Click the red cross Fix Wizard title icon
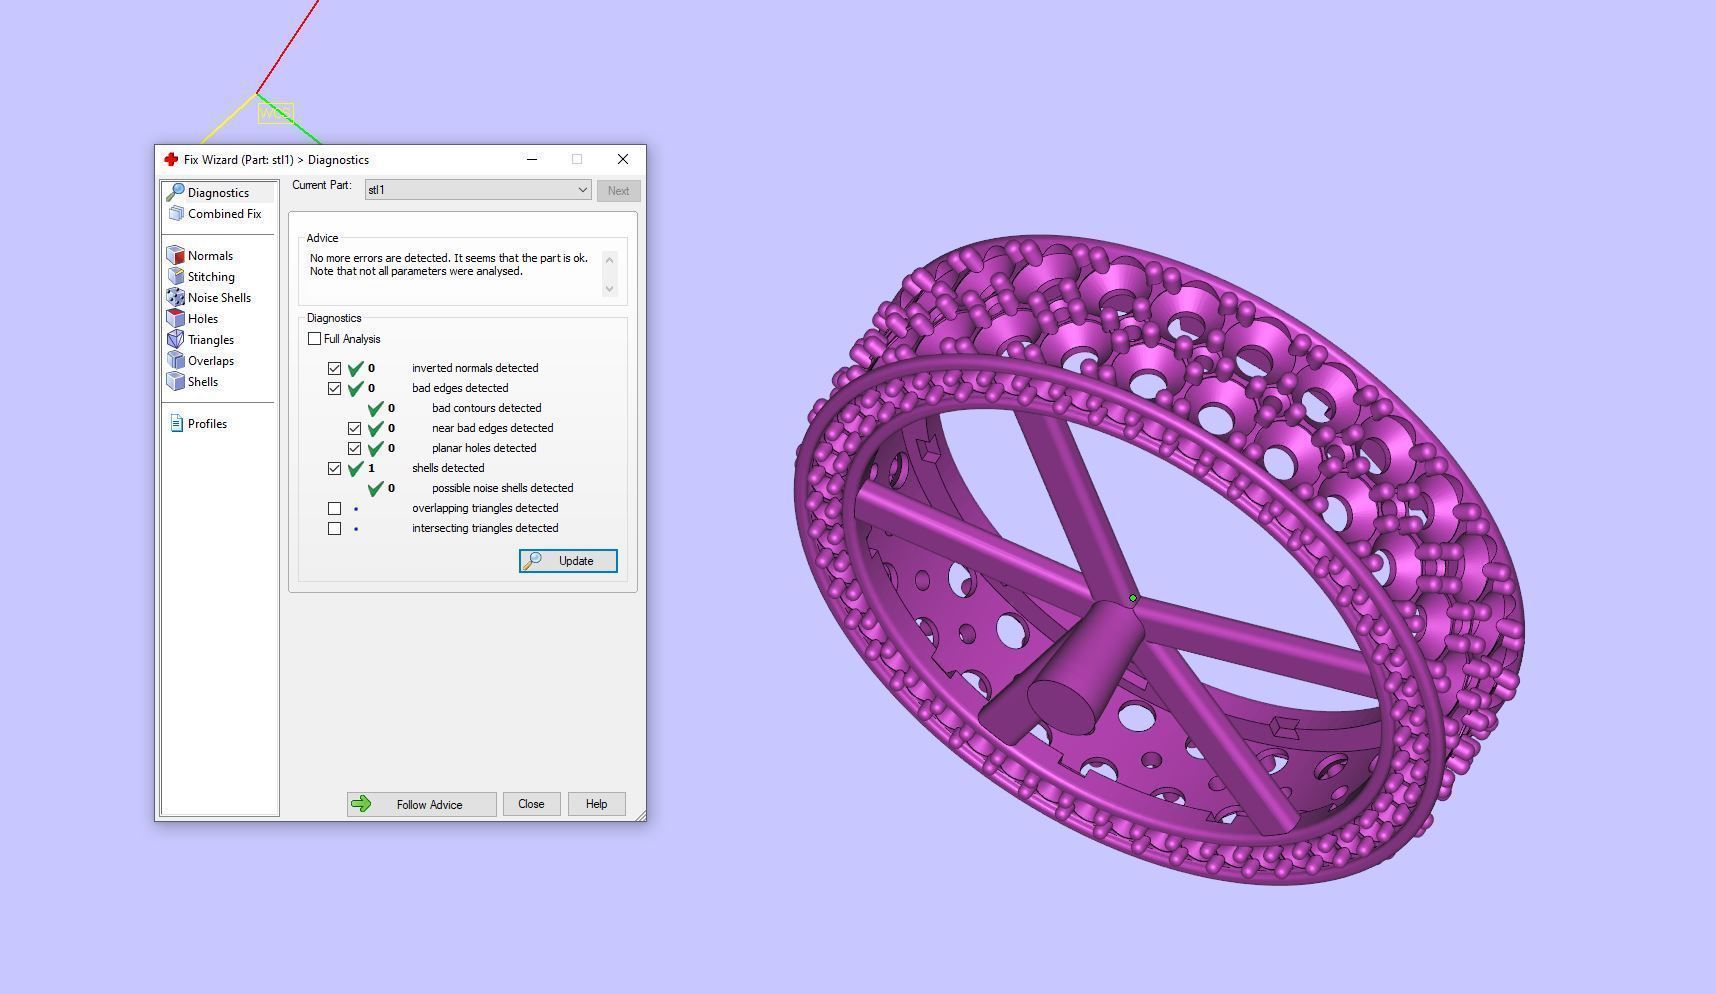 pyautogui.click(x=171, y=159)
